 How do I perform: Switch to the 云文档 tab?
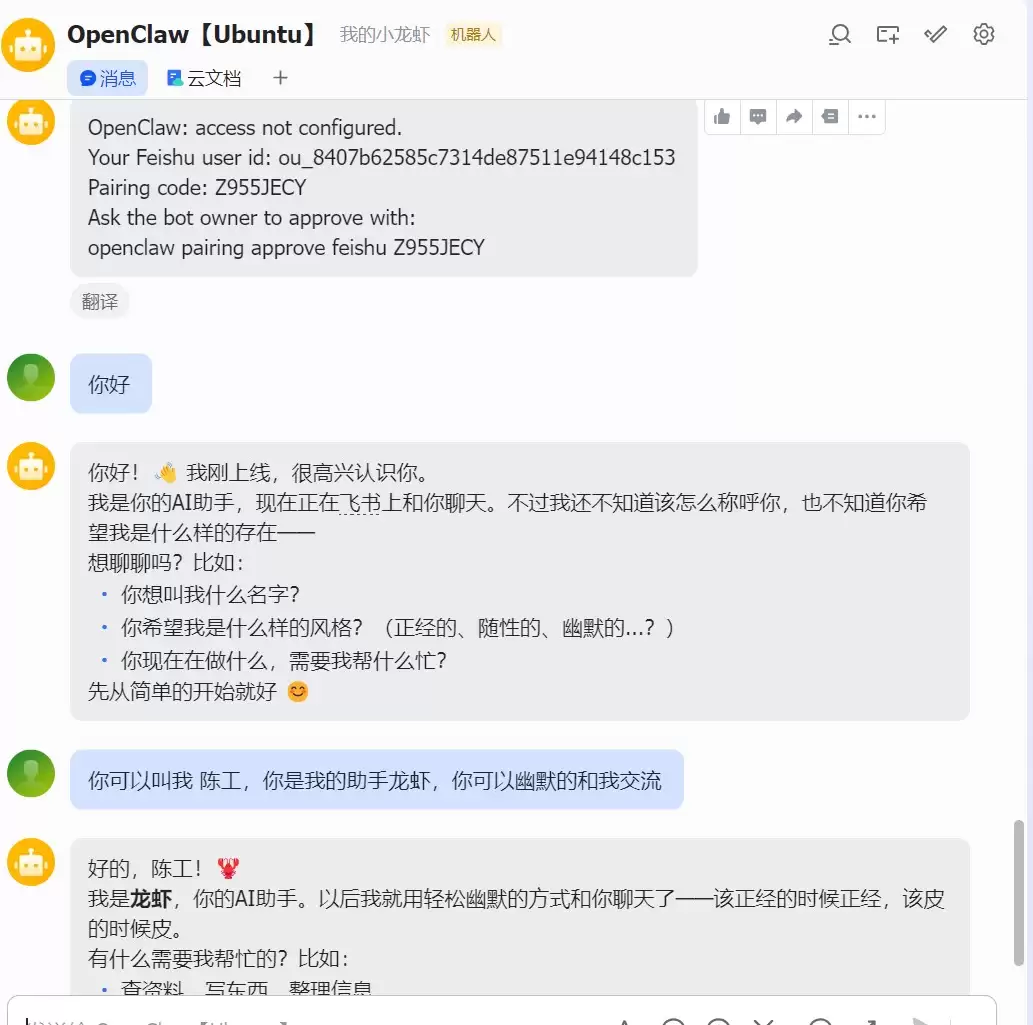pos(204,78)
